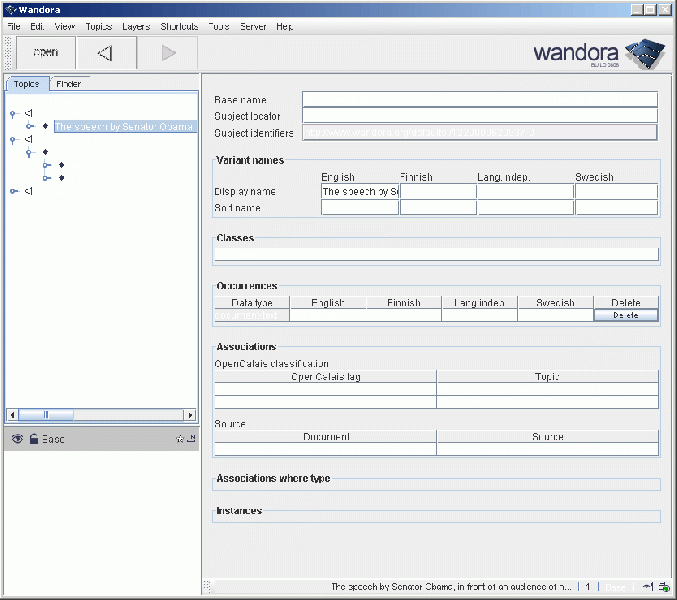Collapse the Person tree node

[30, 153]
